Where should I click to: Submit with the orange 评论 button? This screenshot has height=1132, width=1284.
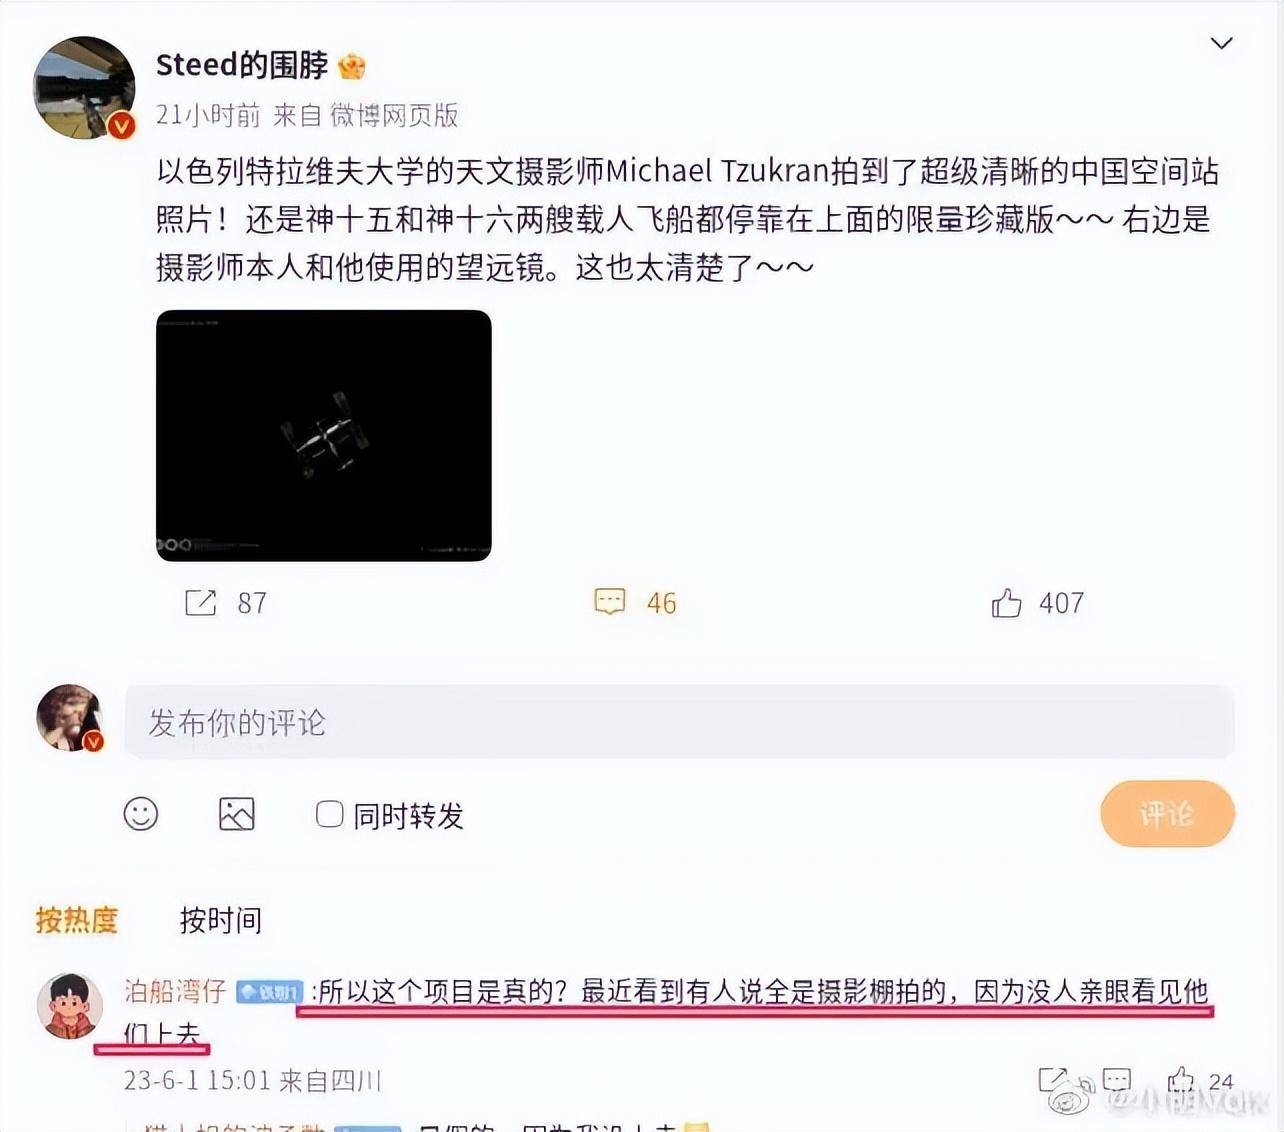[x=1167, y=814]
